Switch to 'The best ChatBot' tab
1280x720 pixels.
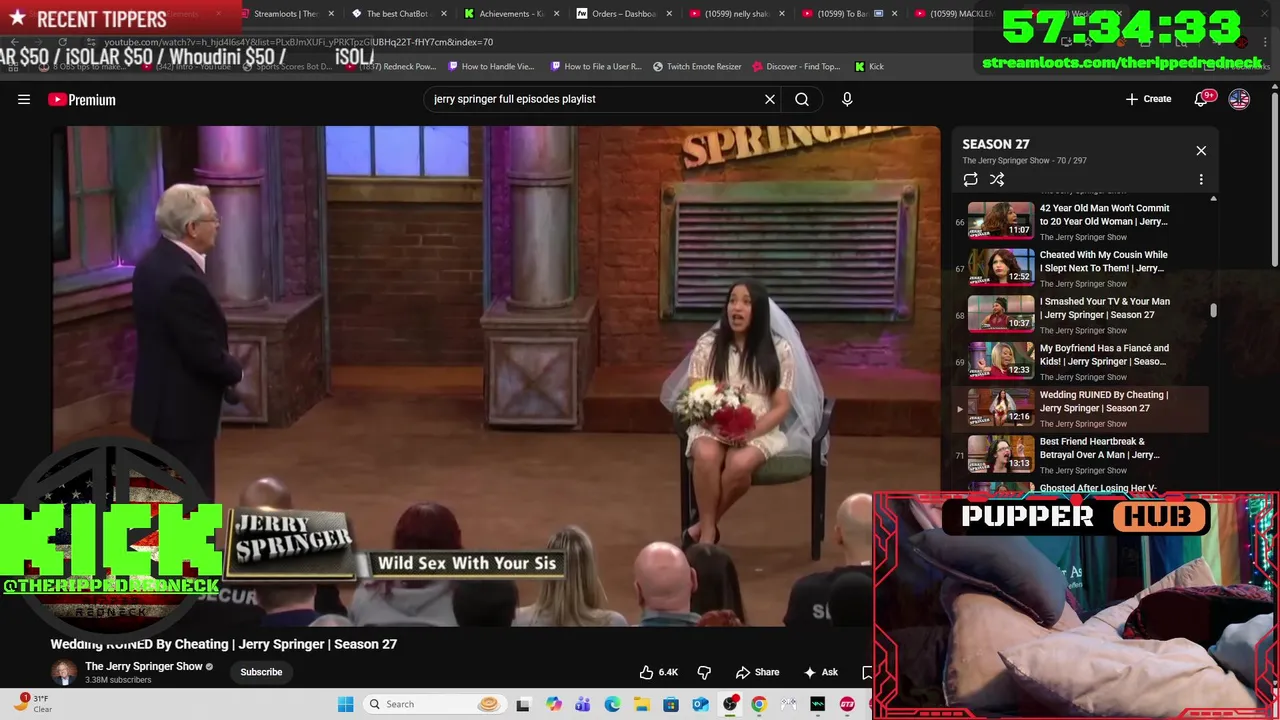(x=397, y=14)
